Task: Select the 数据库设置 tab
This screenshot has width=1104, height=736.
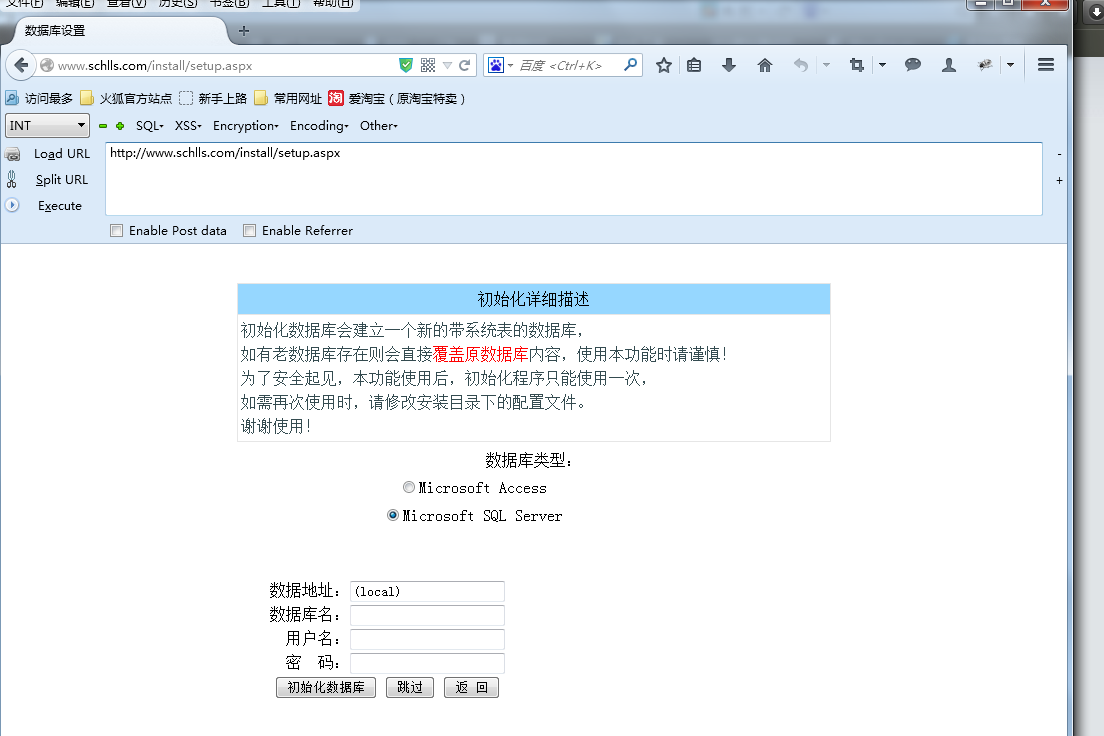Action: [118, 31]
